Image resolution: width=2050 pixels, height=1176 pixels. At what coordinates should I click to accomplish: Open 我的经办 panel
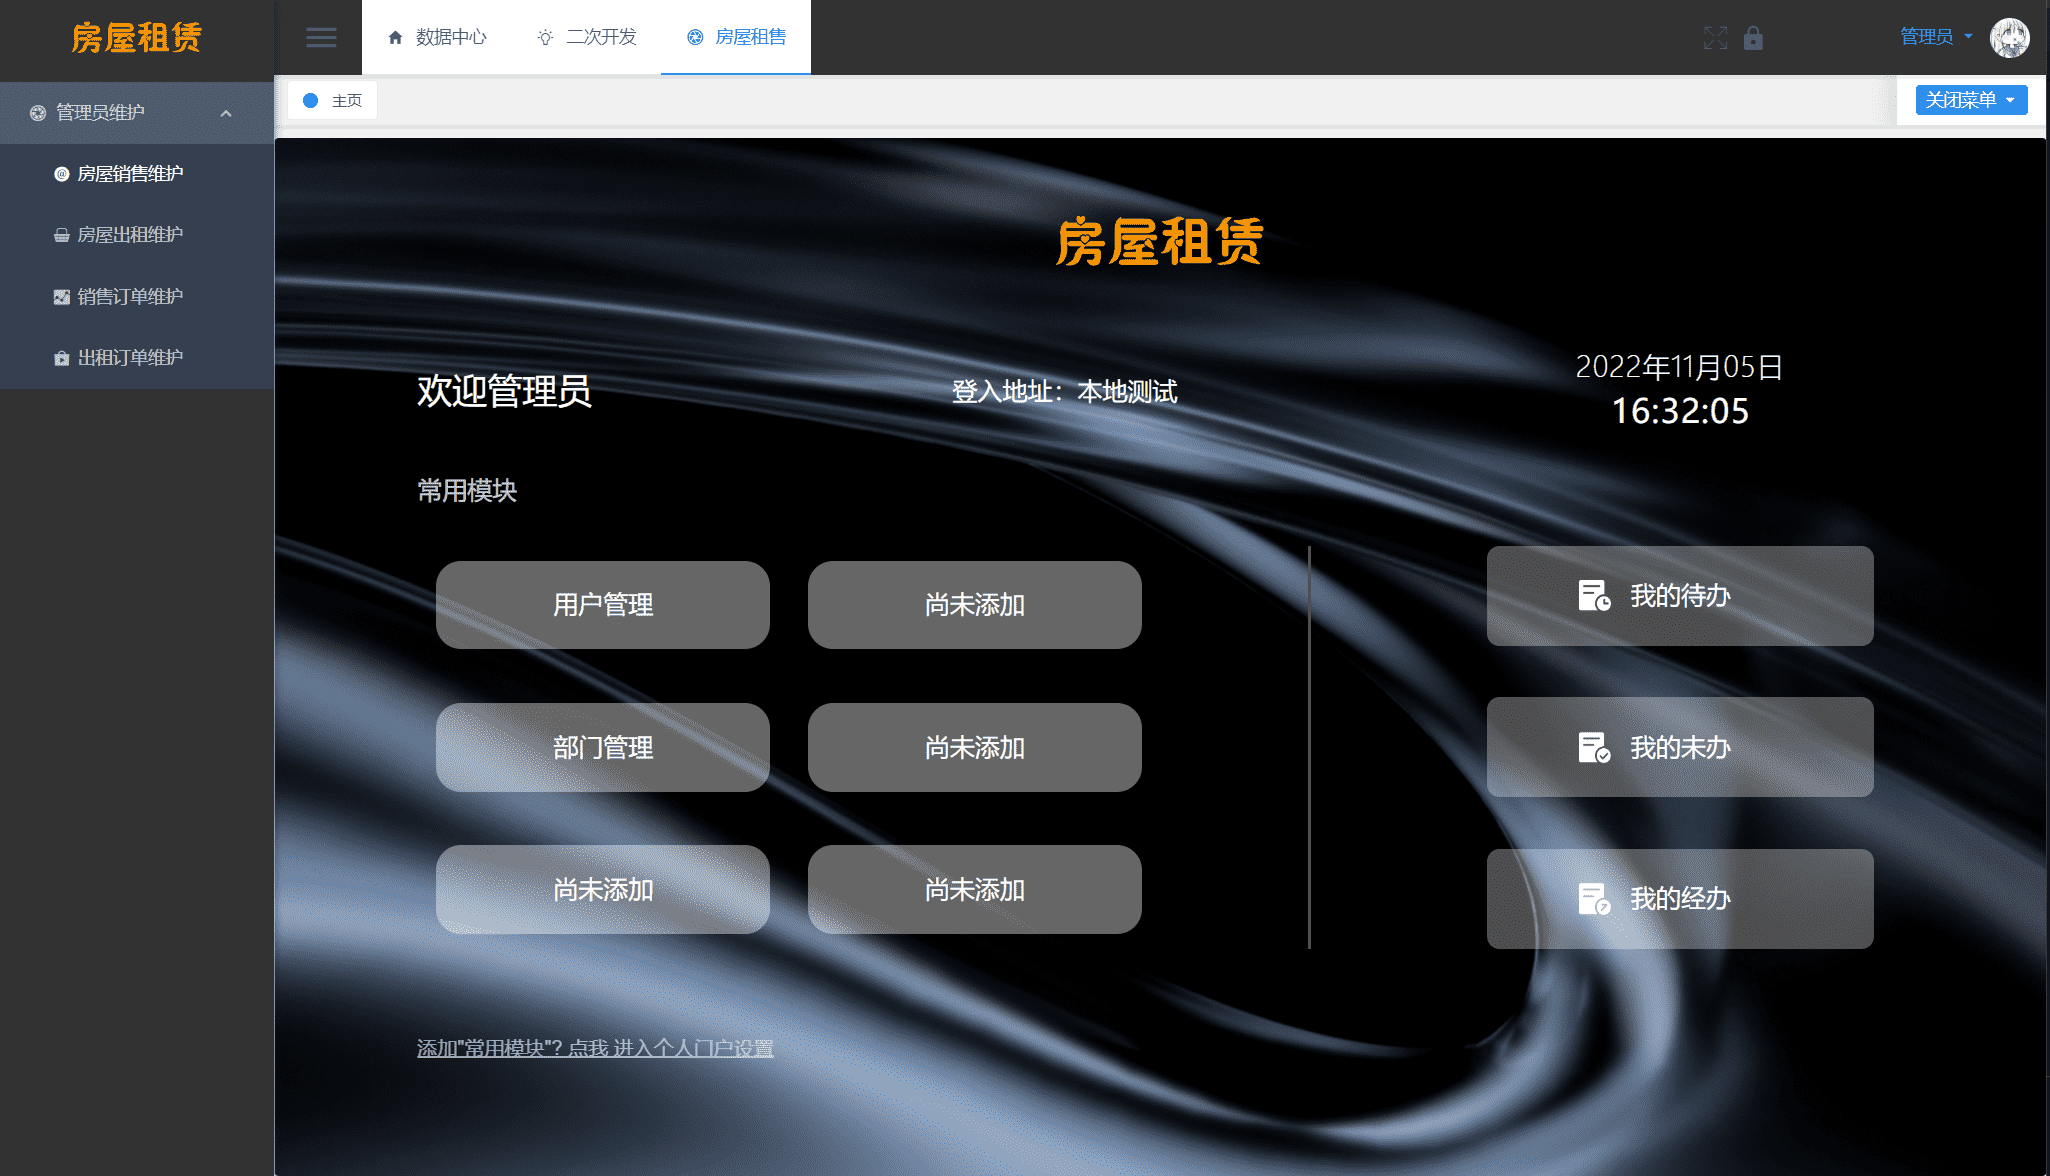[1679, 898]
